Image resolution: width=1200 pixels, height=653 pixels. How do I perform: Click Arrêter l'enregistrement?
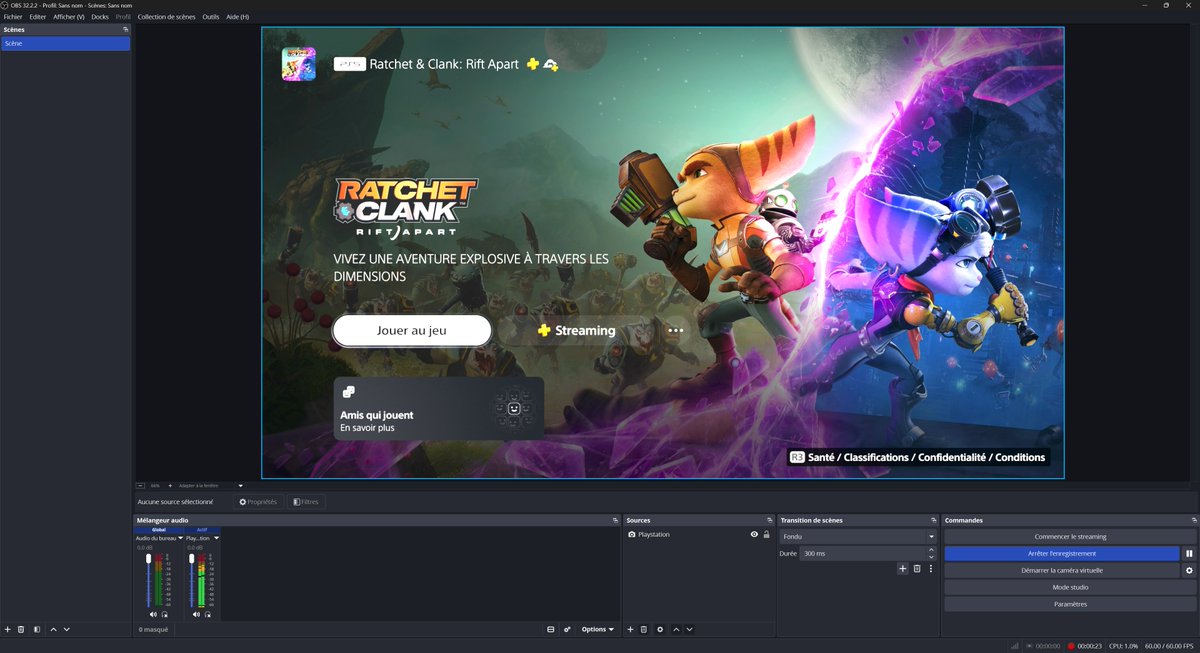1062,553
